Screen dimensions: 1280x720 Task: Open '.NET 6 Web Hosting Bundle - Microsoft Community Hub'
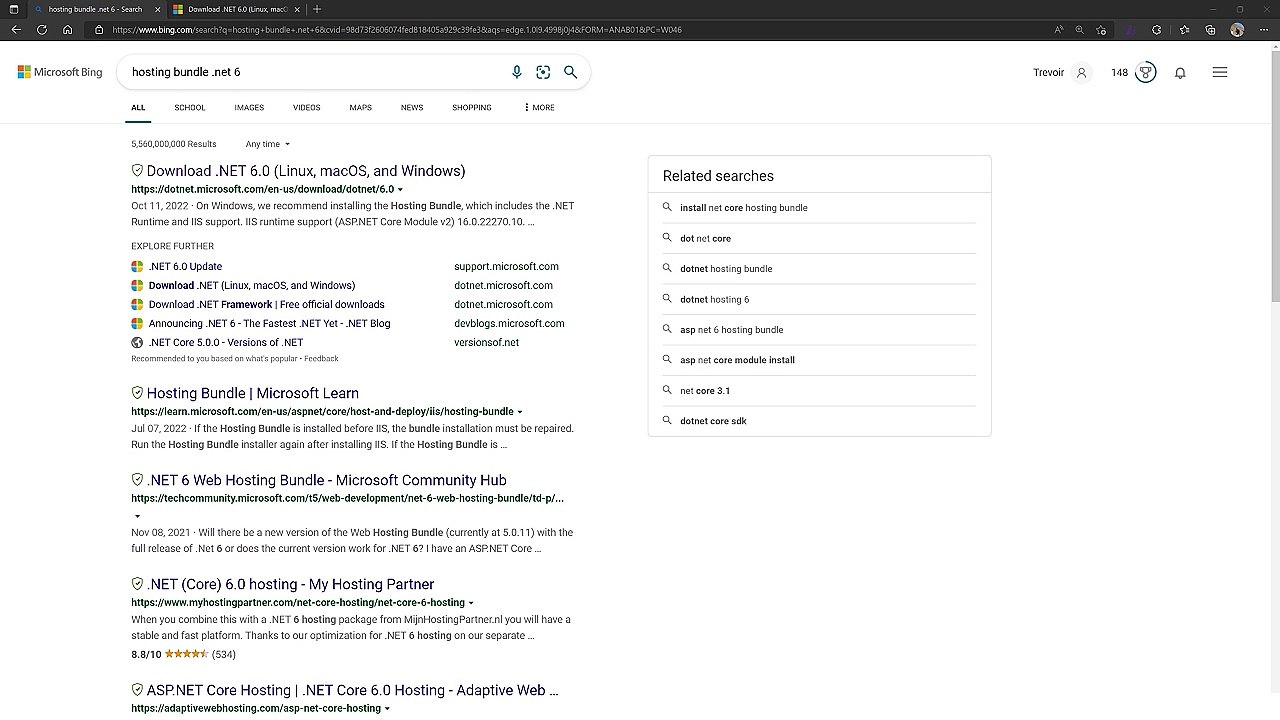[327, 480]
